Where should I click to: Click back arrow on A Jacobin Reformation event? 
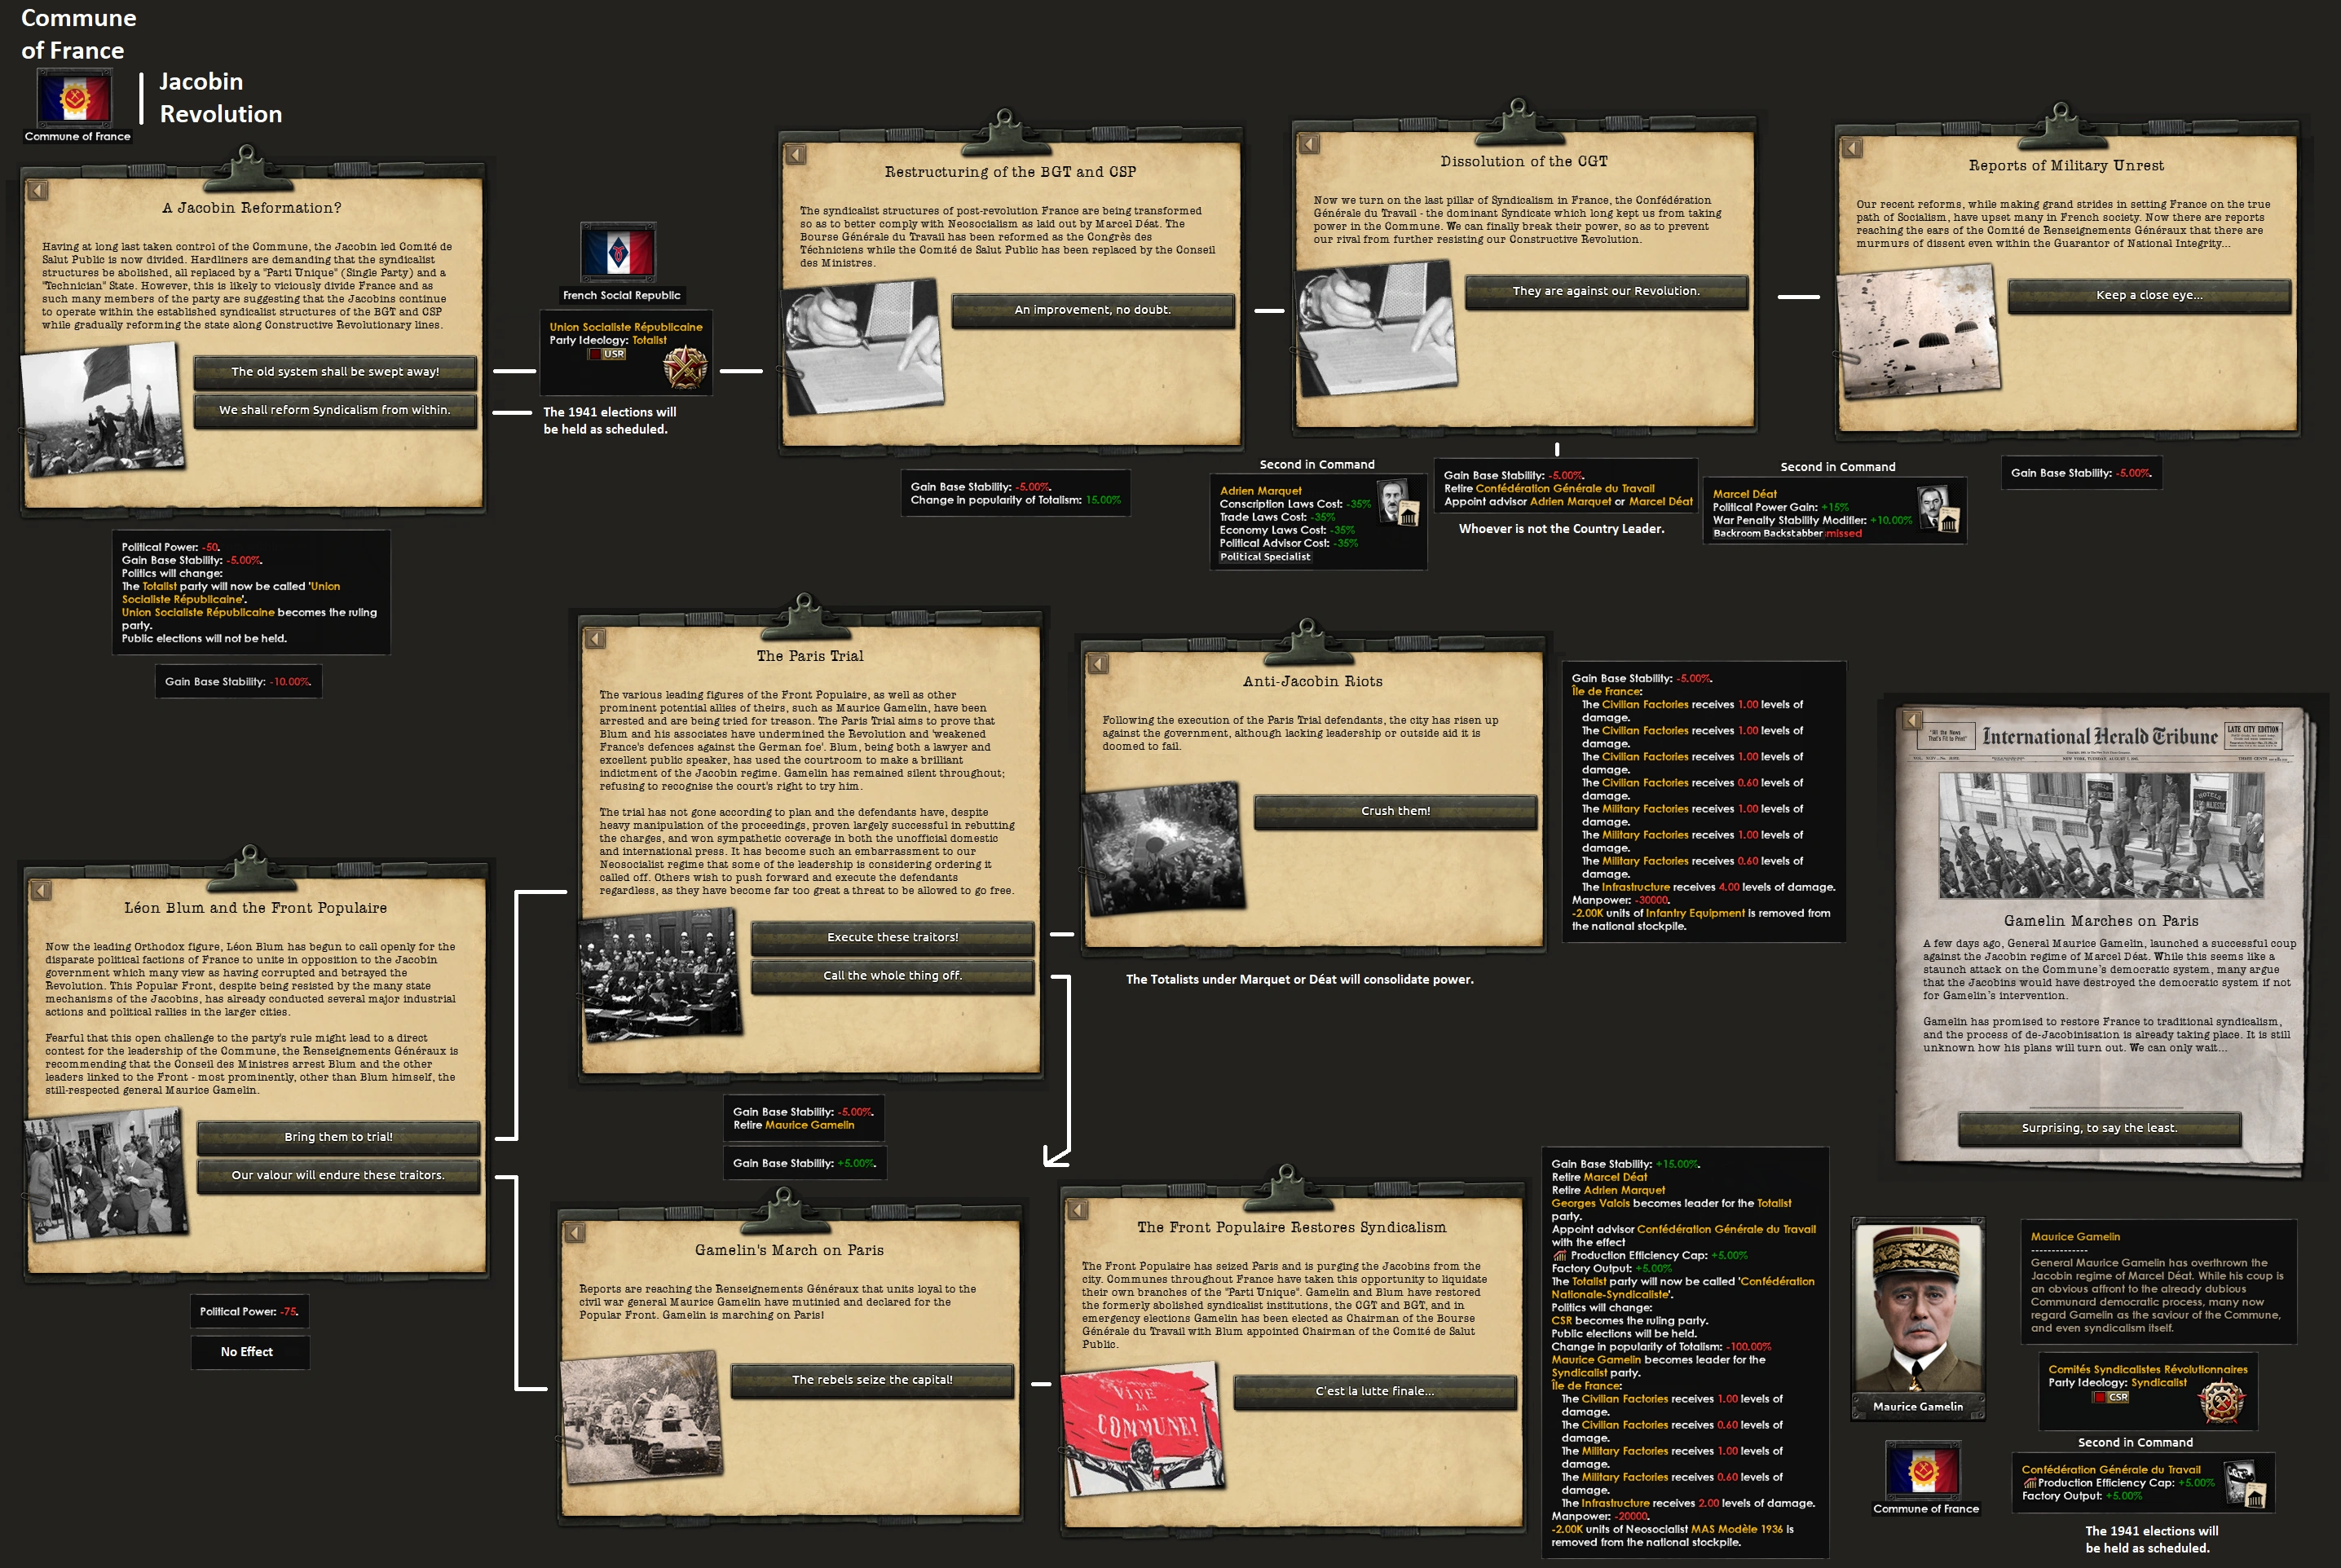click(38, 190)
